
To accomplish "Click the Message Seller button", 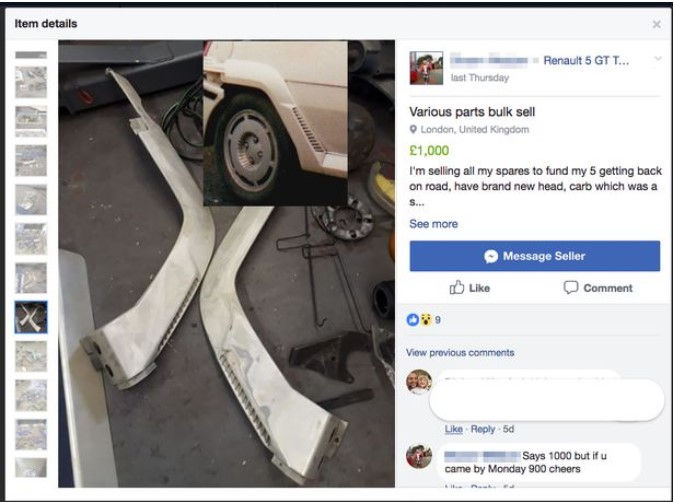I will [535, 256].
